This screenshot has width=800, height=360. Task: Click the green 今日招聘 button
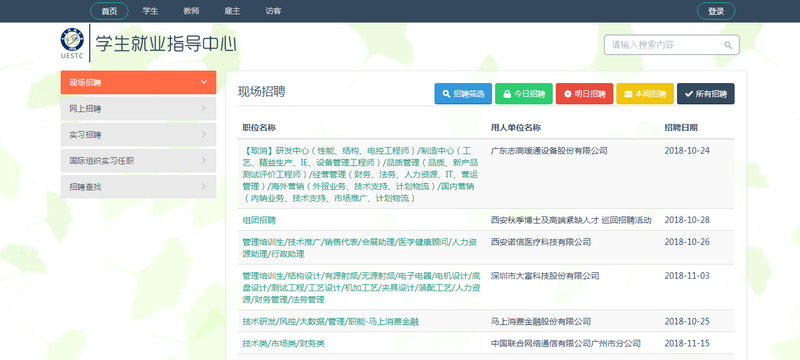(523, 94)
